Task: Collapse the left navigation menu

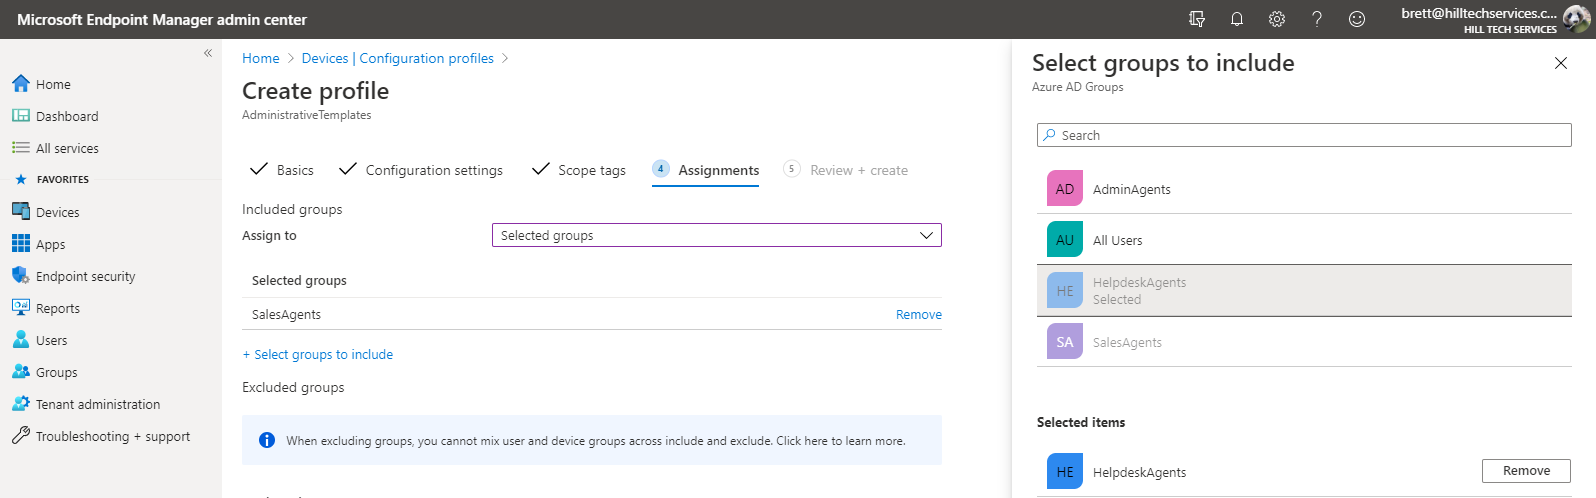Action: (x=208, y=53)
